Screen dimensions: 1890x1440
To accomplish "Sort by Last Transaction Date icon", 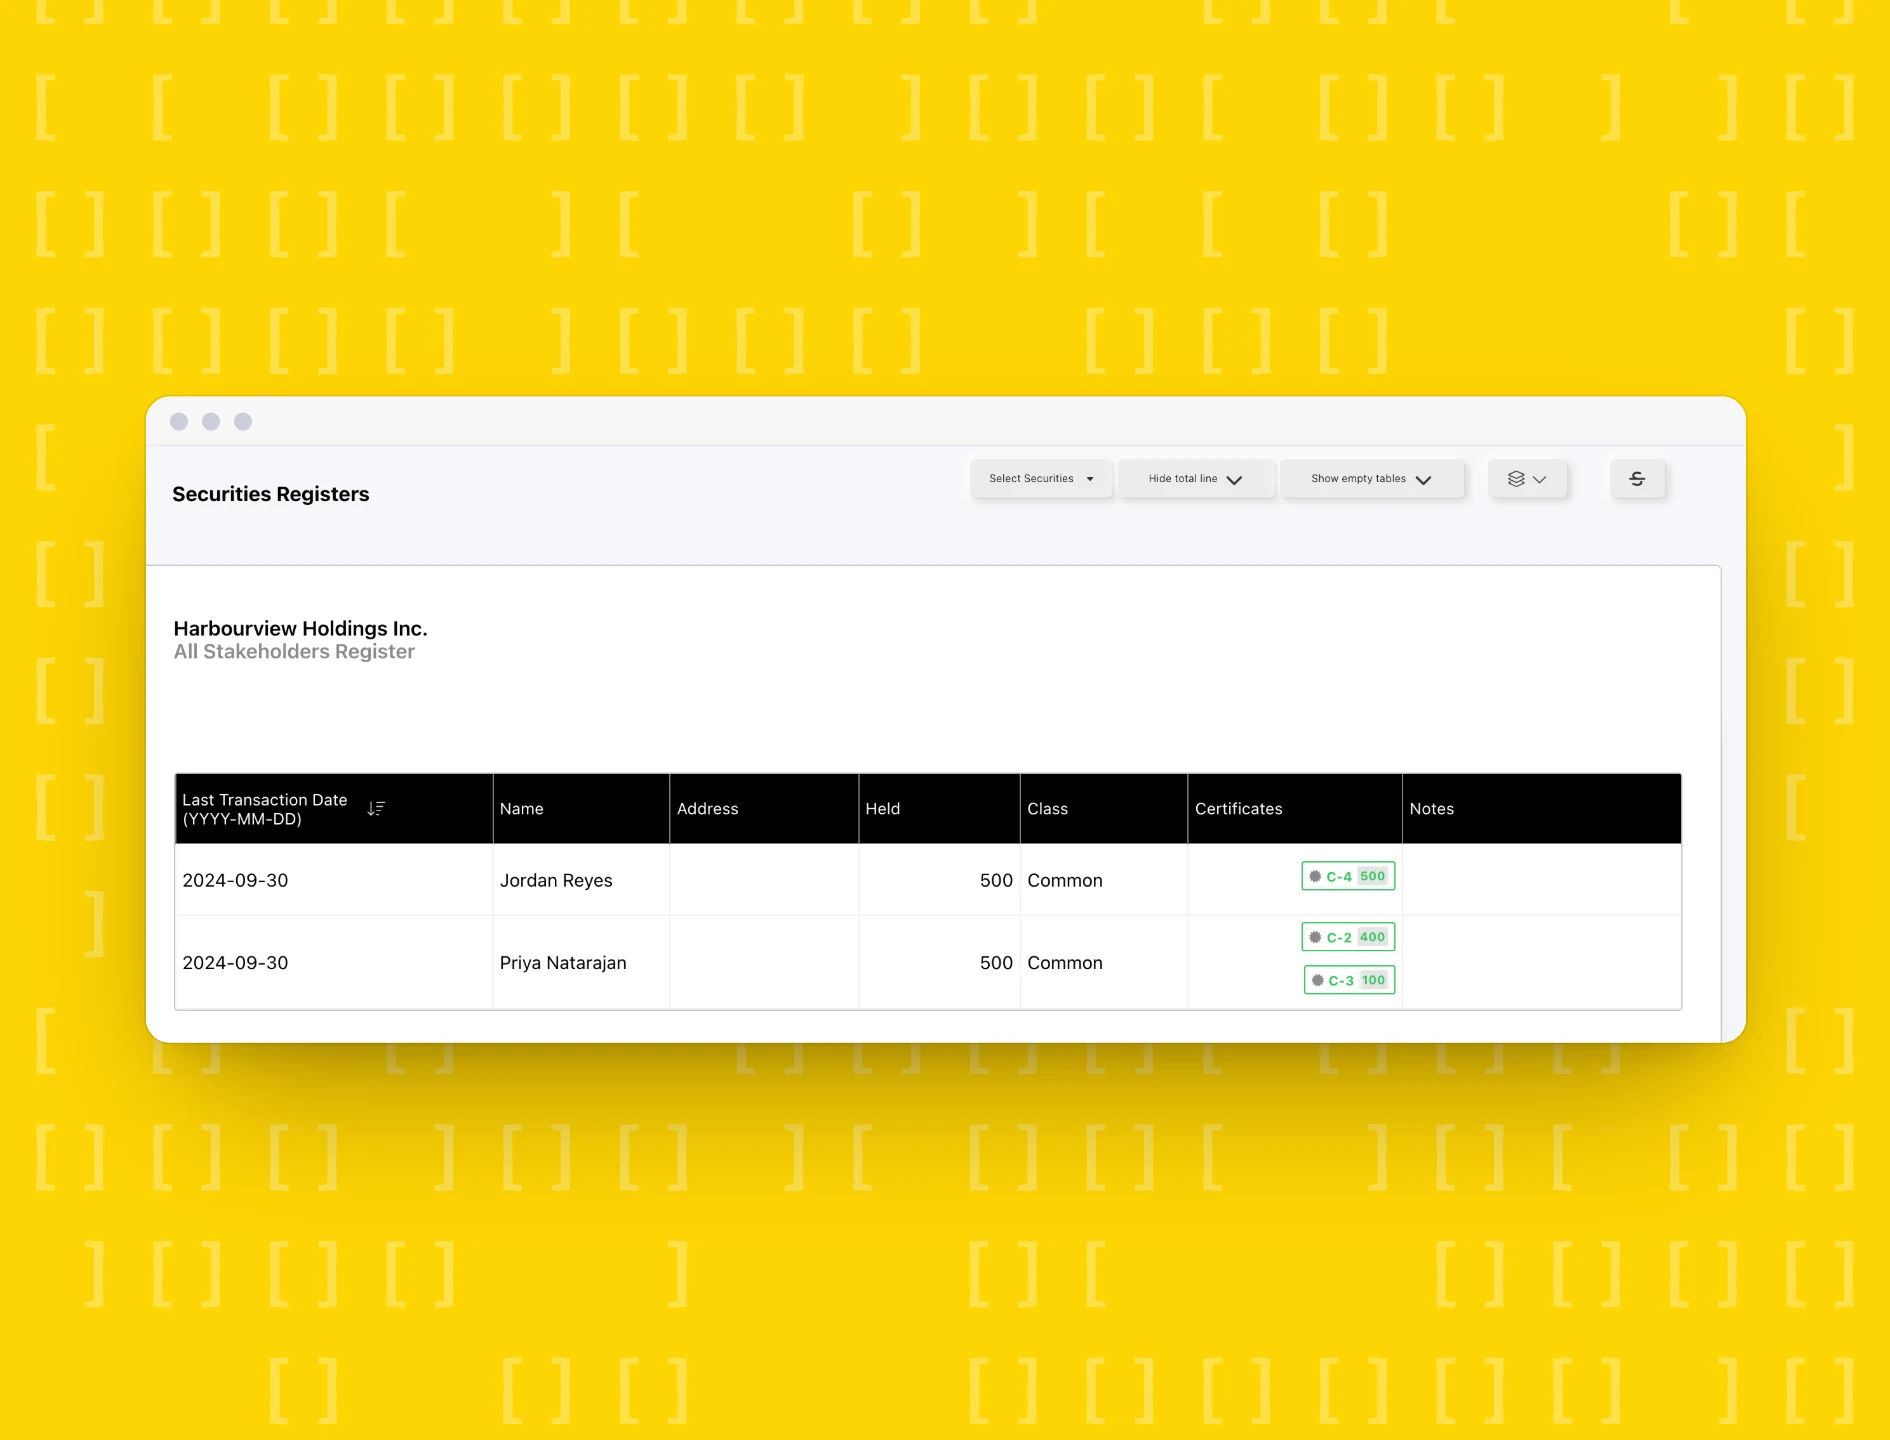I will click(x=376, y=808).
